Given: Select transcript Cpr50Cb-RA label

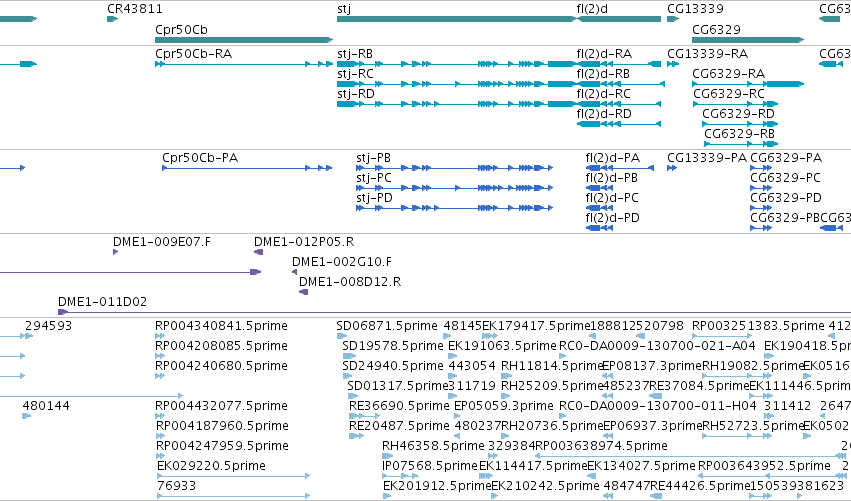Looking at the screenshot, I should tap(193, 54).
